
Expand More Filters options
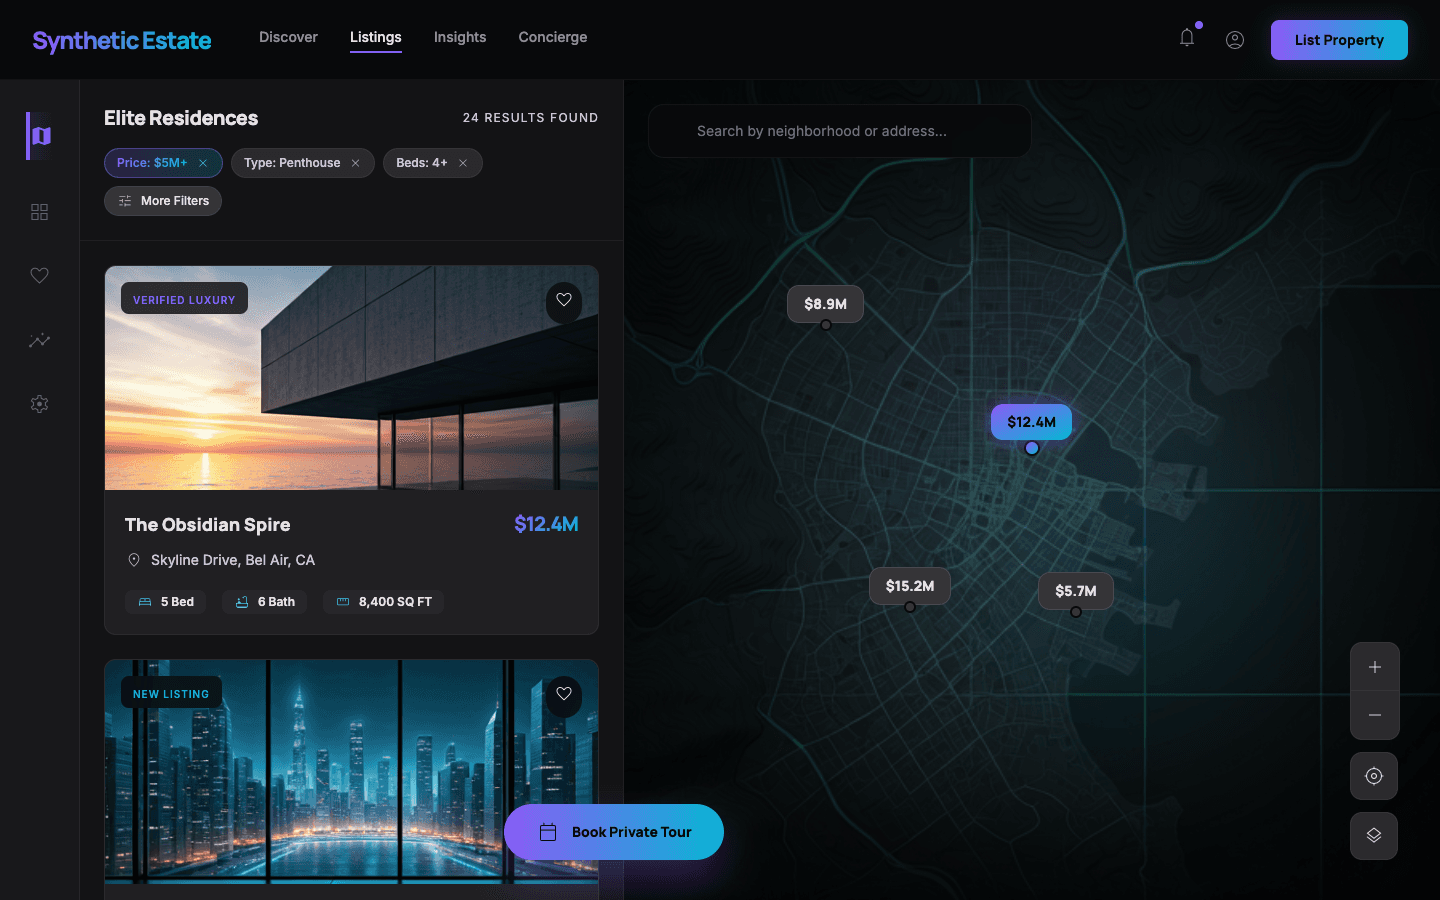[x=163, y=201]
